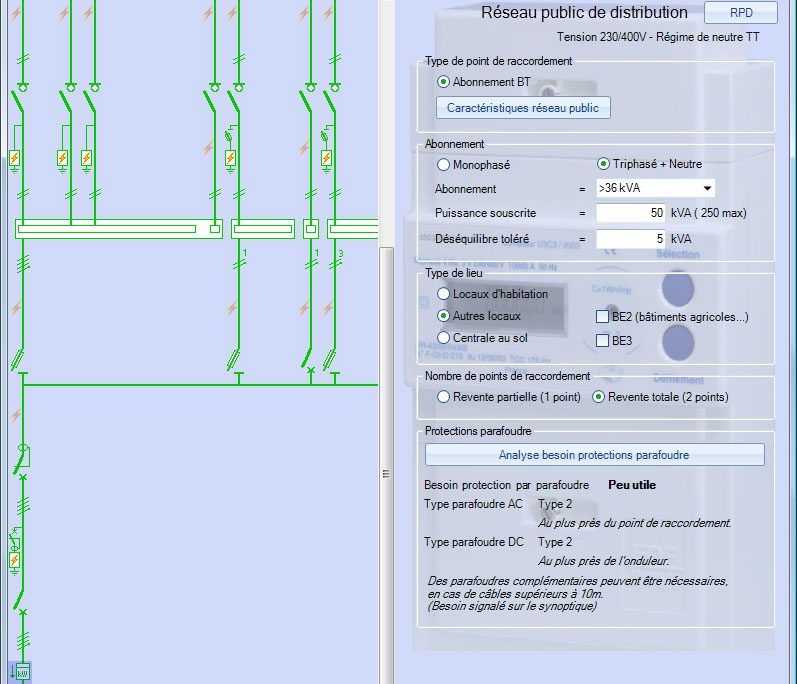The image size is (797, 684).
Task: Click the fifth switch-disconnector in the top row
Action: (235, 98)
